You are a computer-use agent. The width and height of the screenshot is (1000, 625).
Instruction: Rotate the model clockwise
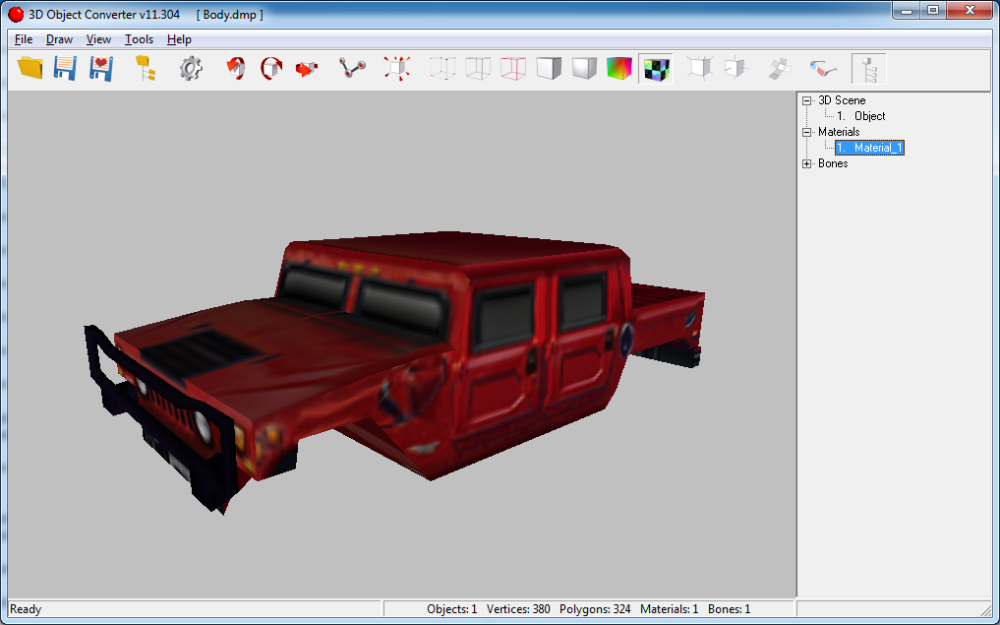coord(271,67)
